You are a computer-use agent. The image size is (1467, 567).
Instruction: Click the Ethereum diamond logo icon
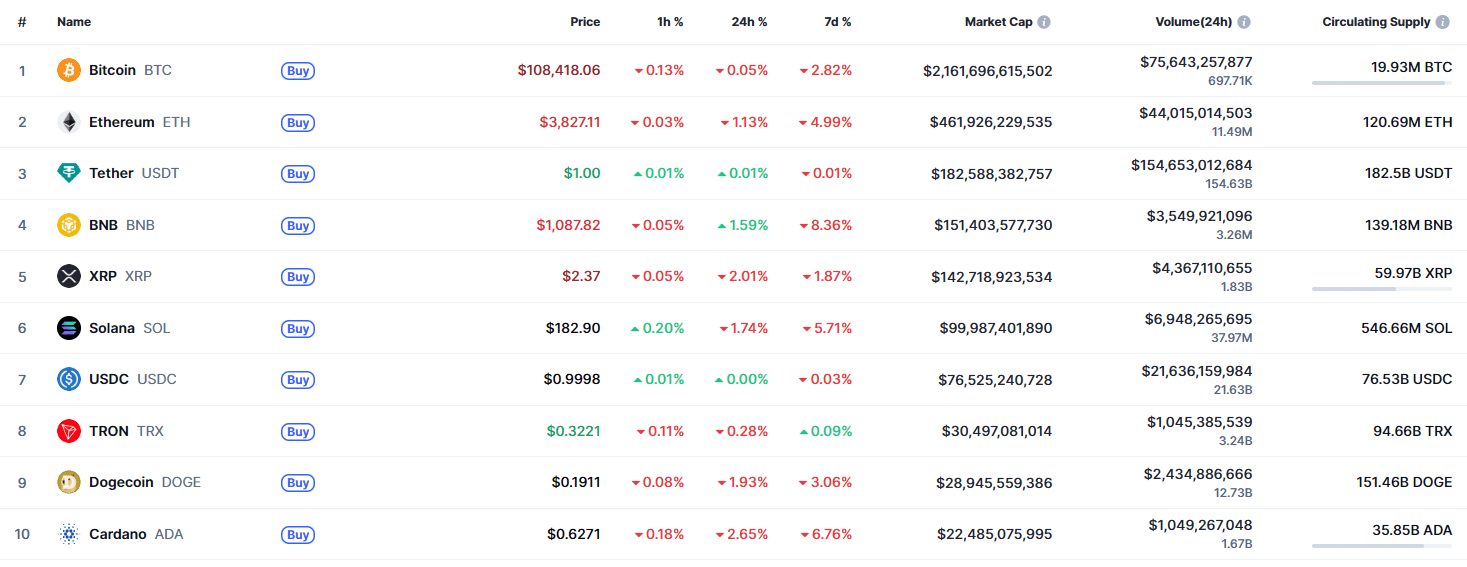pos(69,122)
